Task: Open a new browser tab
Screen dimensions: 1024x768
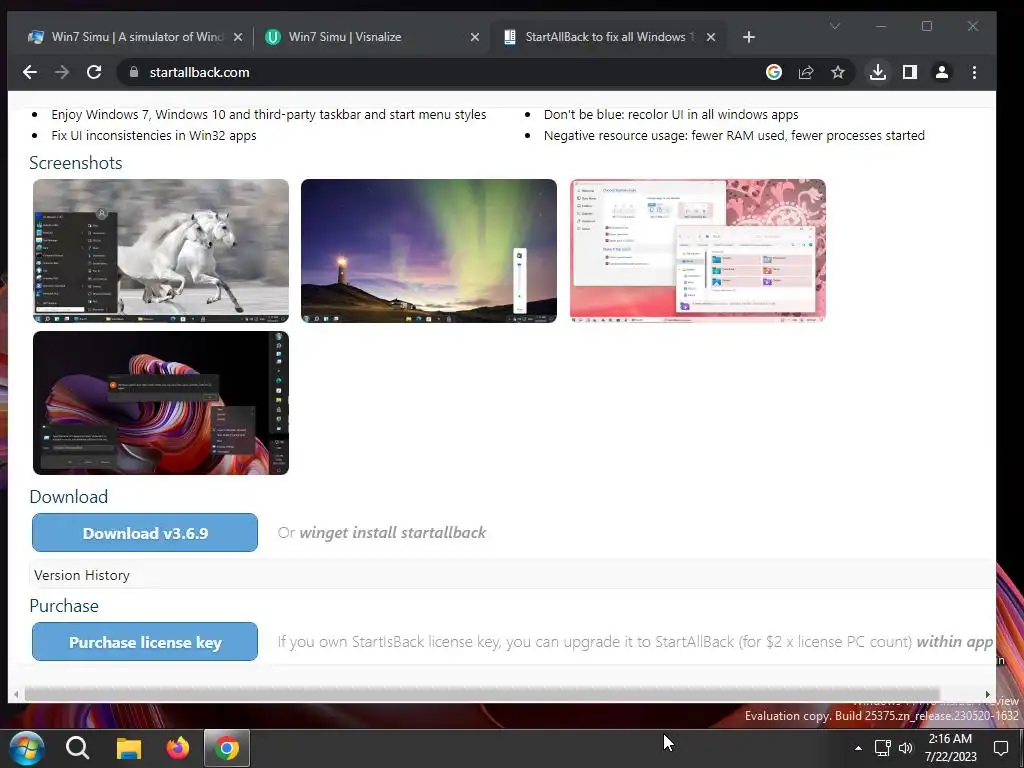Action: tap(749, 37)
